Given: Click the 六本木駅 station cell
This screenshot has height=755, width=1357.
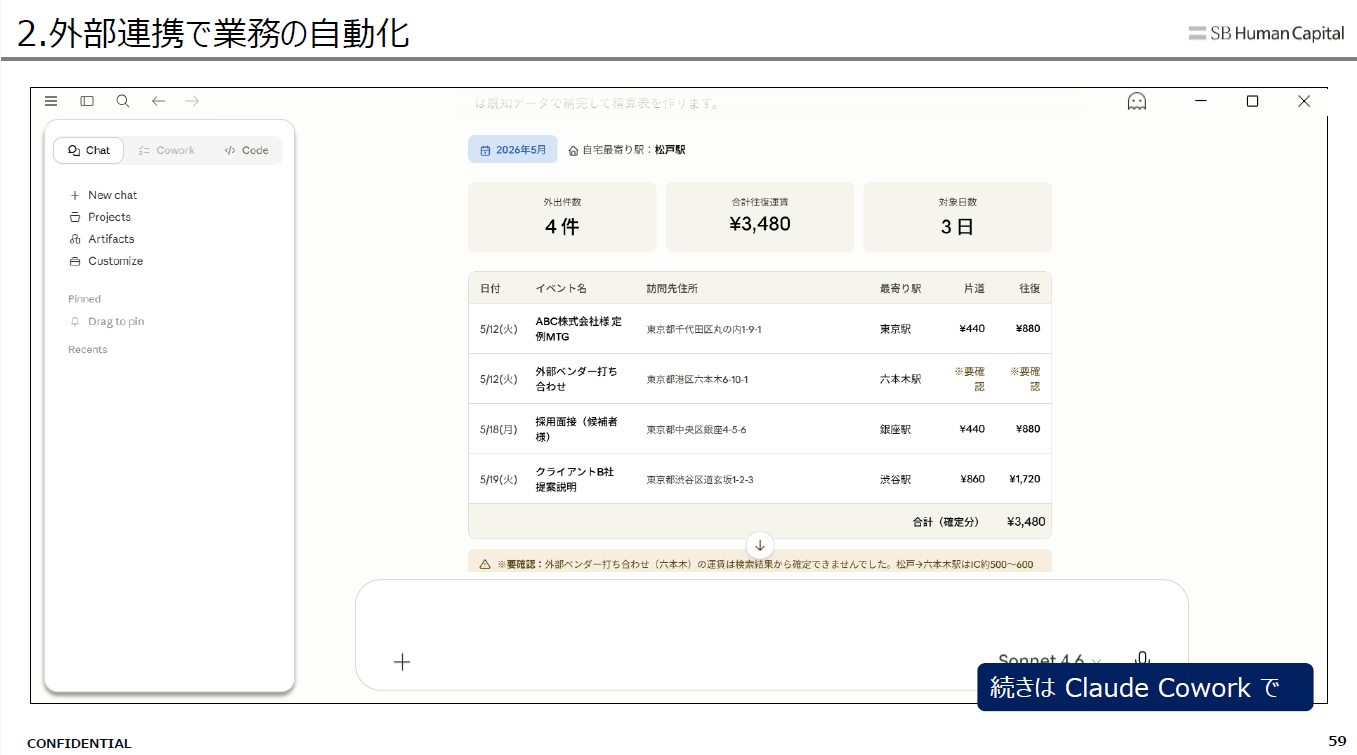Looking at the screenshot, I should point(900,379).
